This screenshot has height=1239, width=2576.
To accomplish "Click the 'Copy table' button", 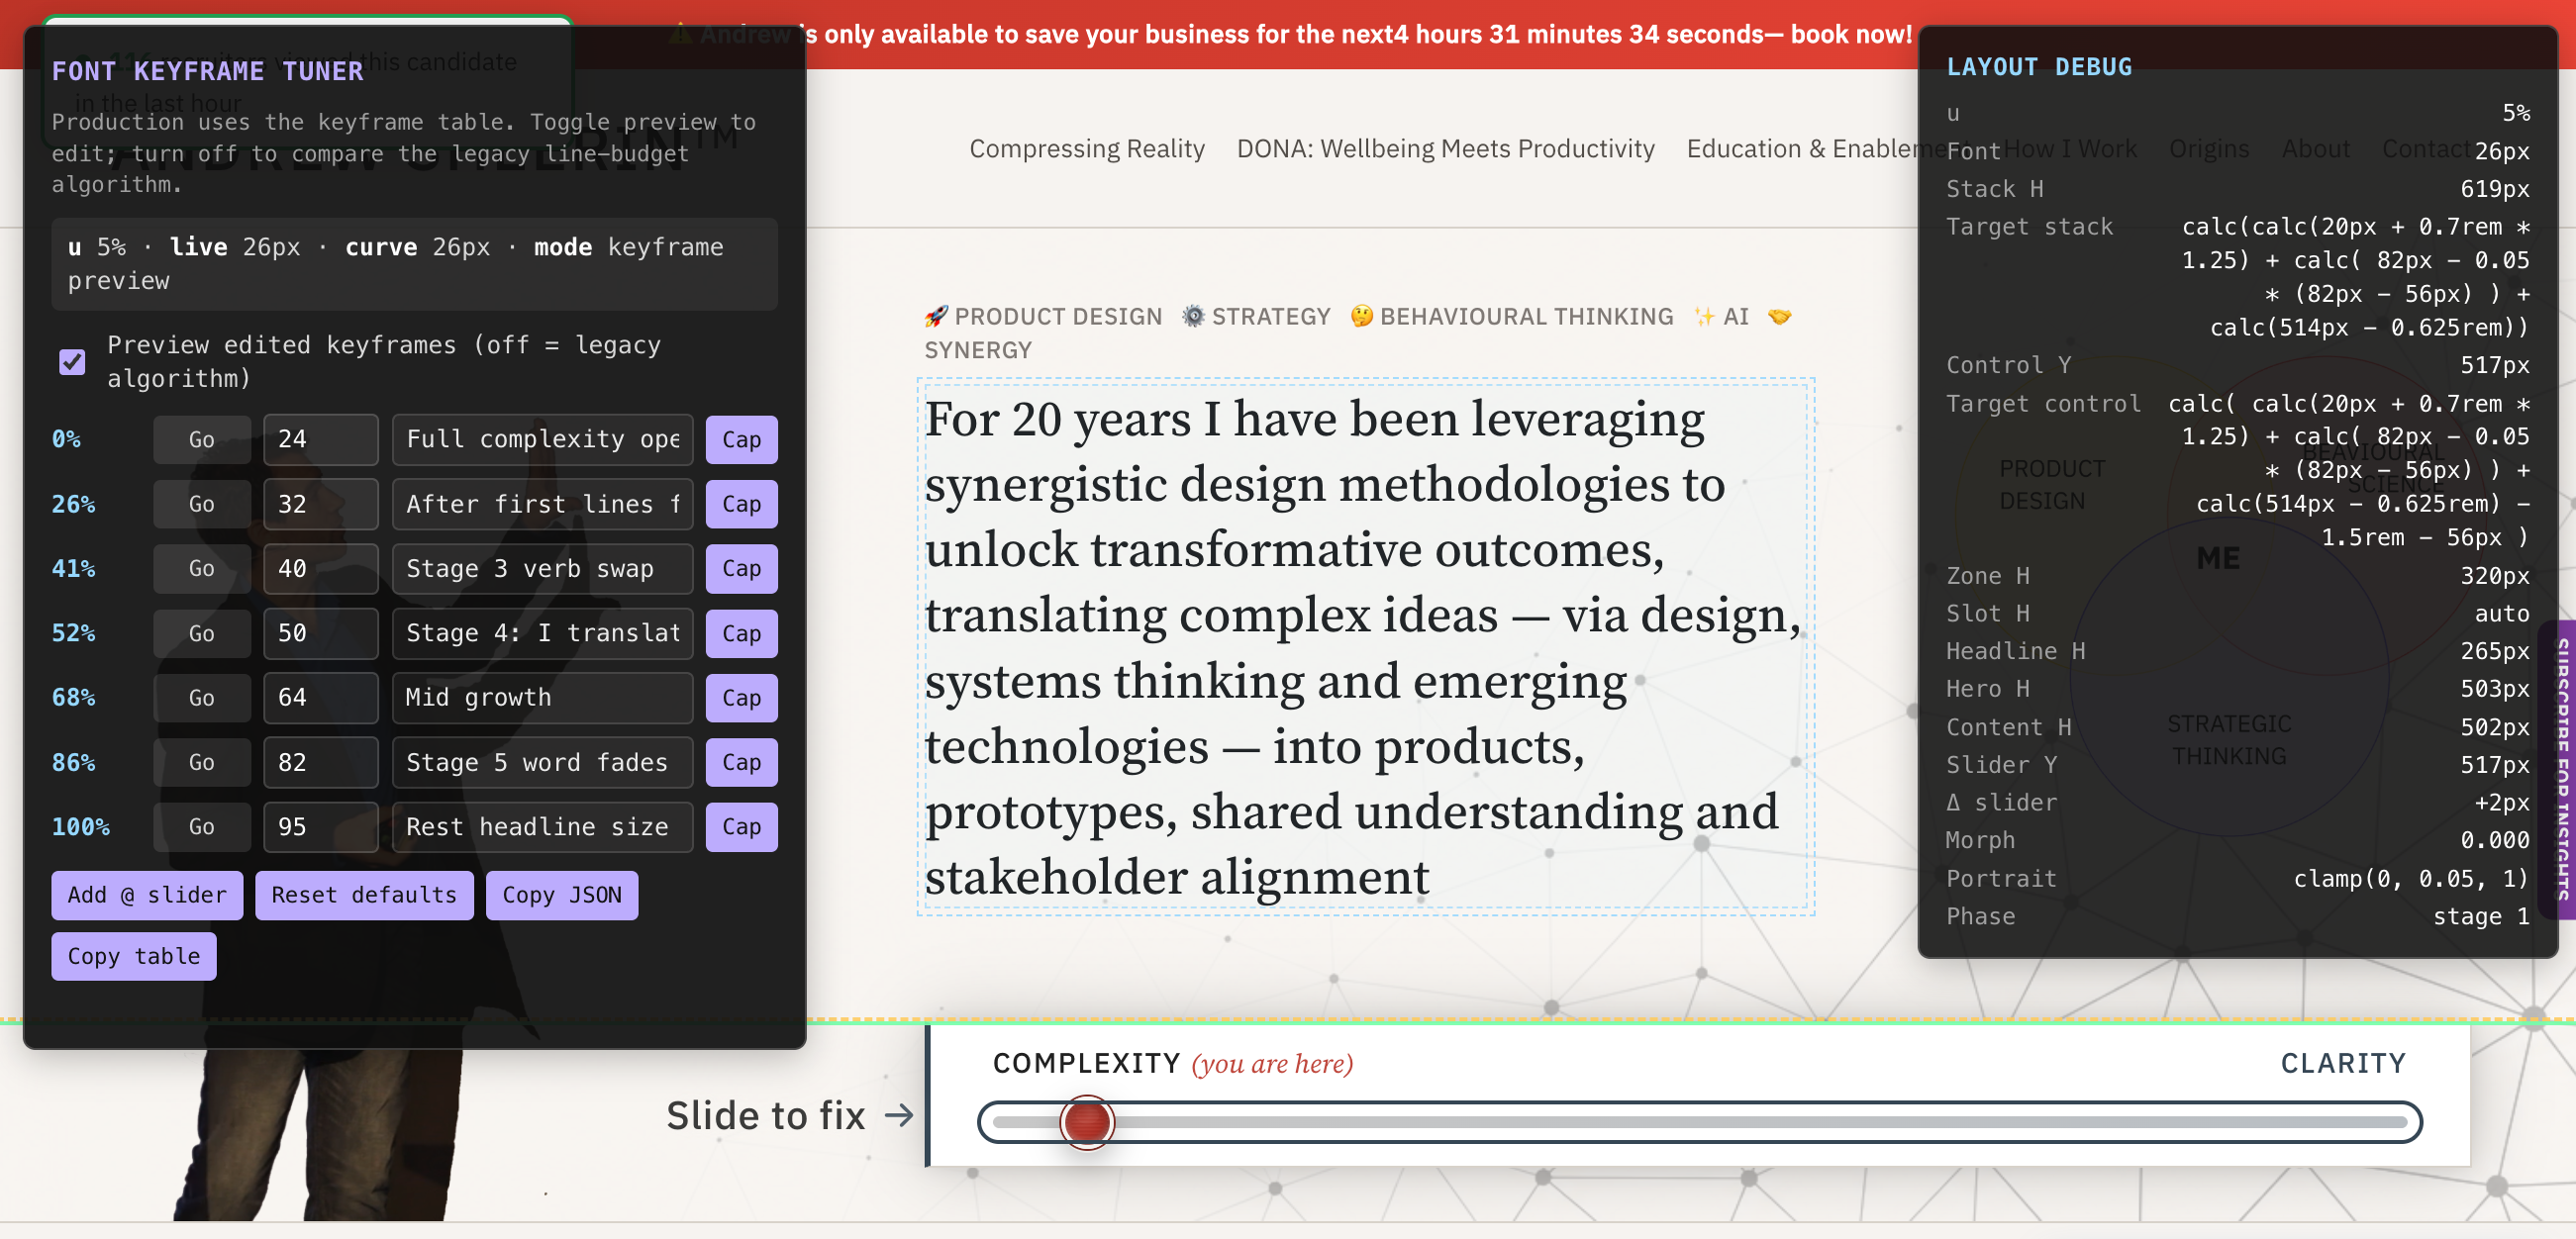I will tap(134, 956).
